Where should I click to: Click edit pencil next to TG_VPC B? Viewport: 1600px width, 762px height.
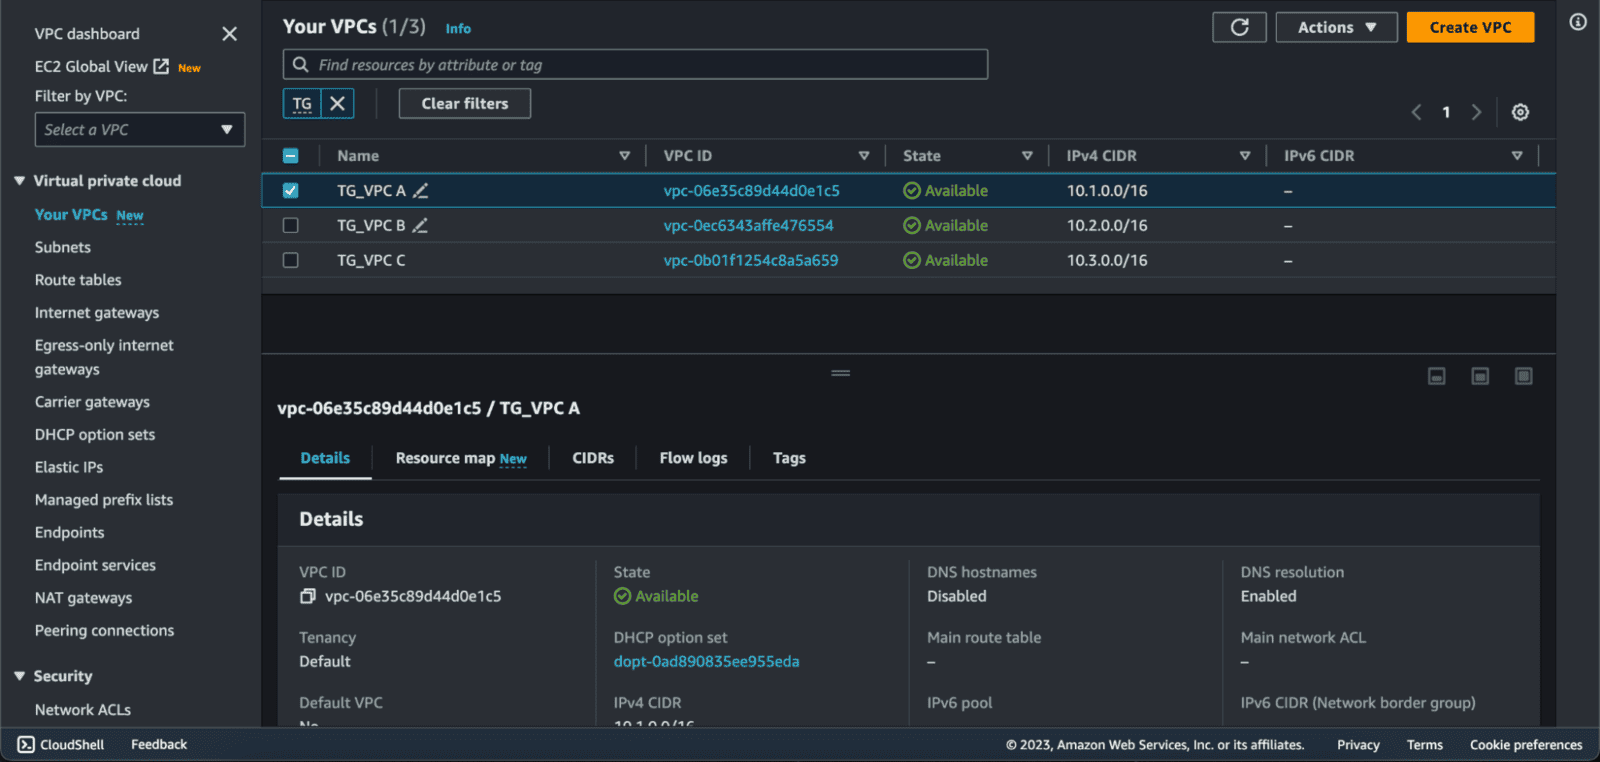pos(421,226)
